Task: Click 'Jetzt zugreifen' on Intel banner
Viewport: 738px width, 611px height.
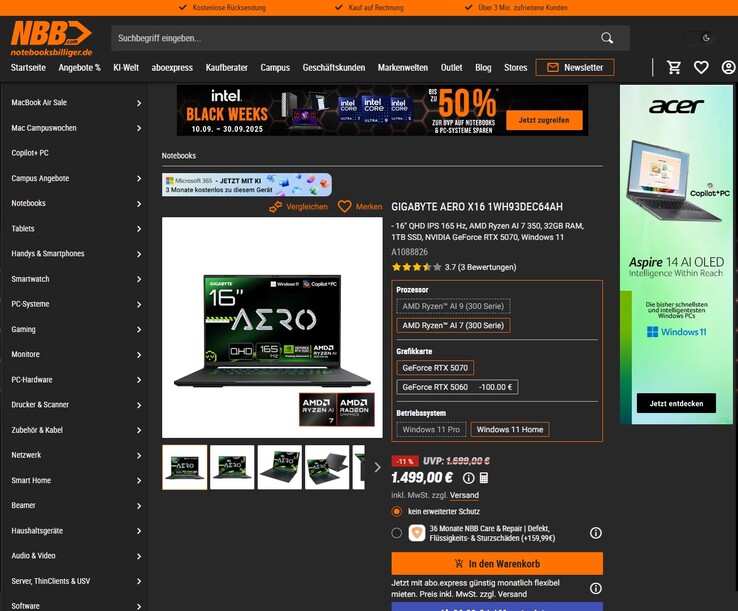Action: coord(544,120)
